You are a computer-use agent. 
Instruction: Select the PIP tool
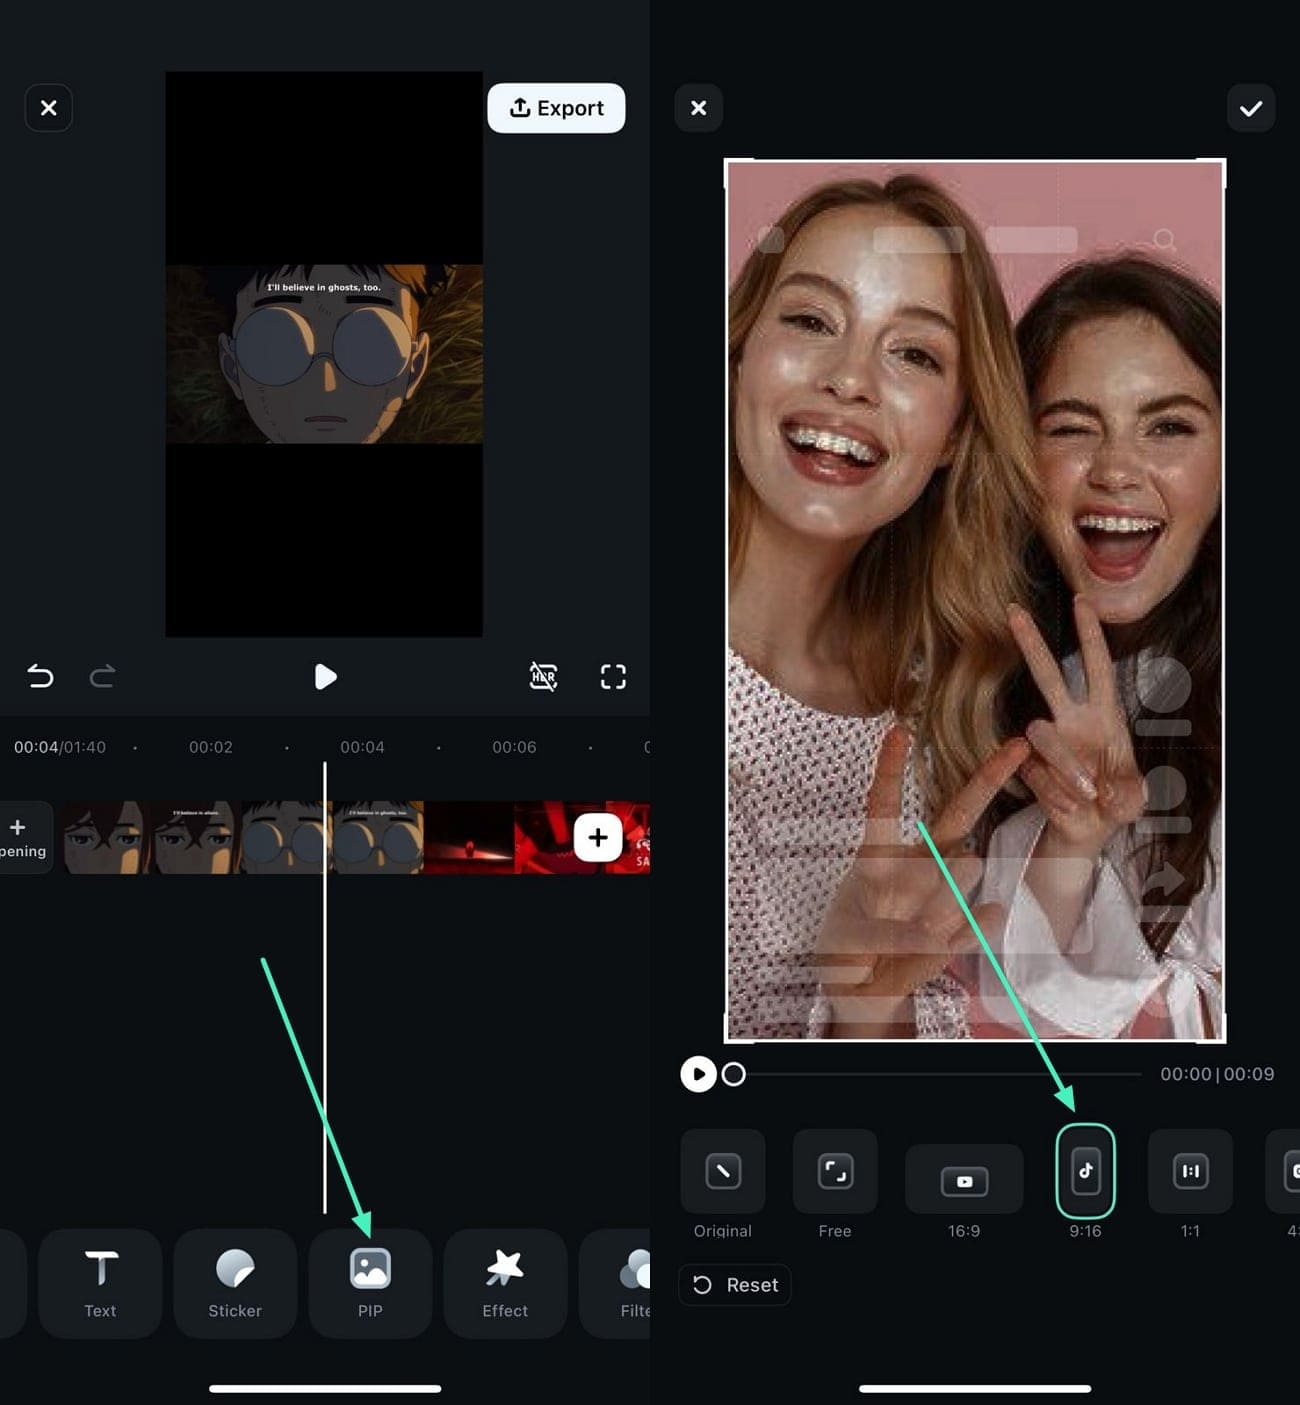pyautogui.click(x=370, y=1284)
